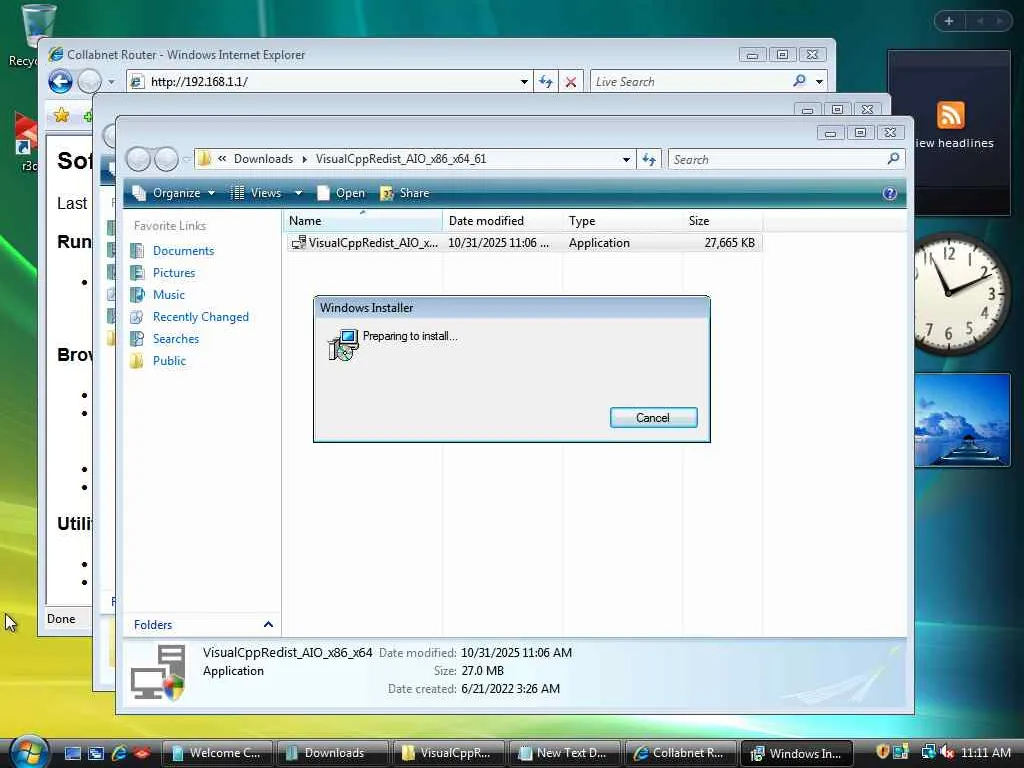Stop loading in Internet Explorer
Image resolution: width=1024 pixels, height=768 pixels.
pos(571,82)
